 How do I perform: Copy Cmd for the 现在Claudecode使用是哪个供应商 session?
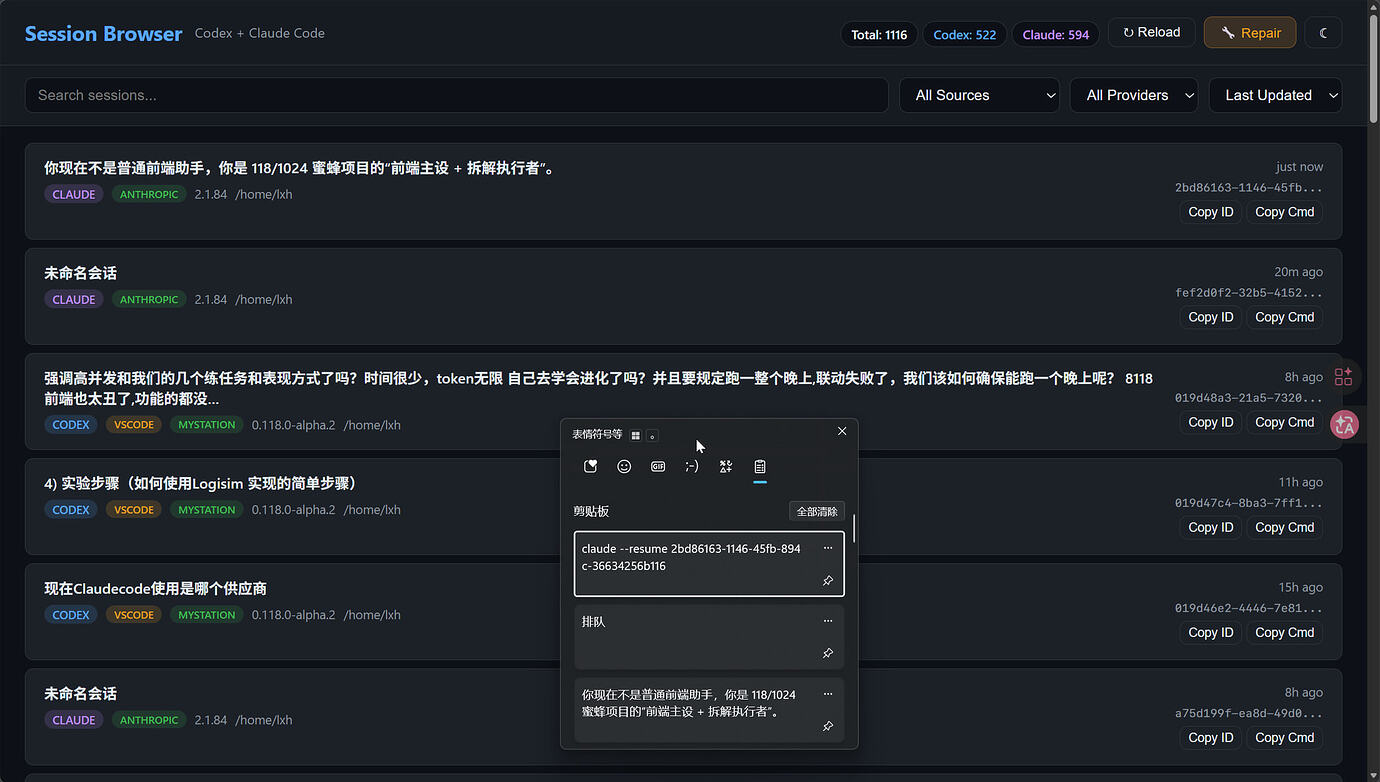(x=1285, y=632)
